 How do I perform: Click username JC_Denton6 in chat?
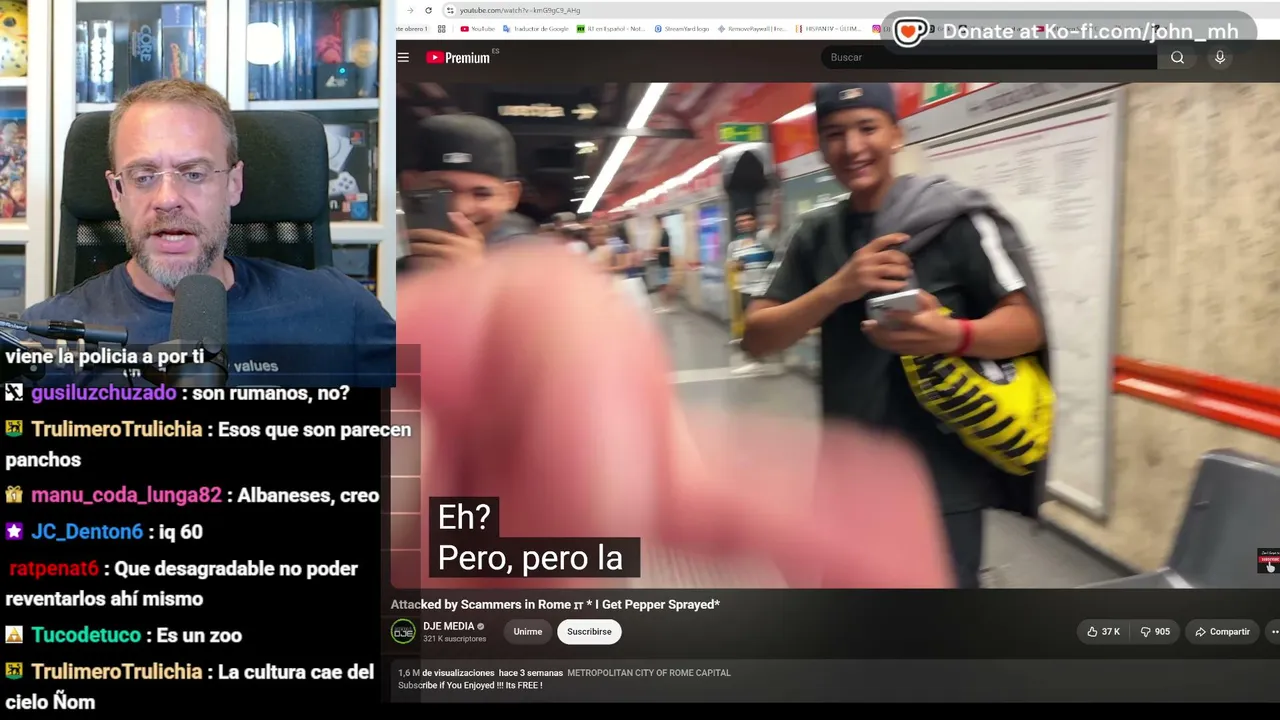[87, 531]
